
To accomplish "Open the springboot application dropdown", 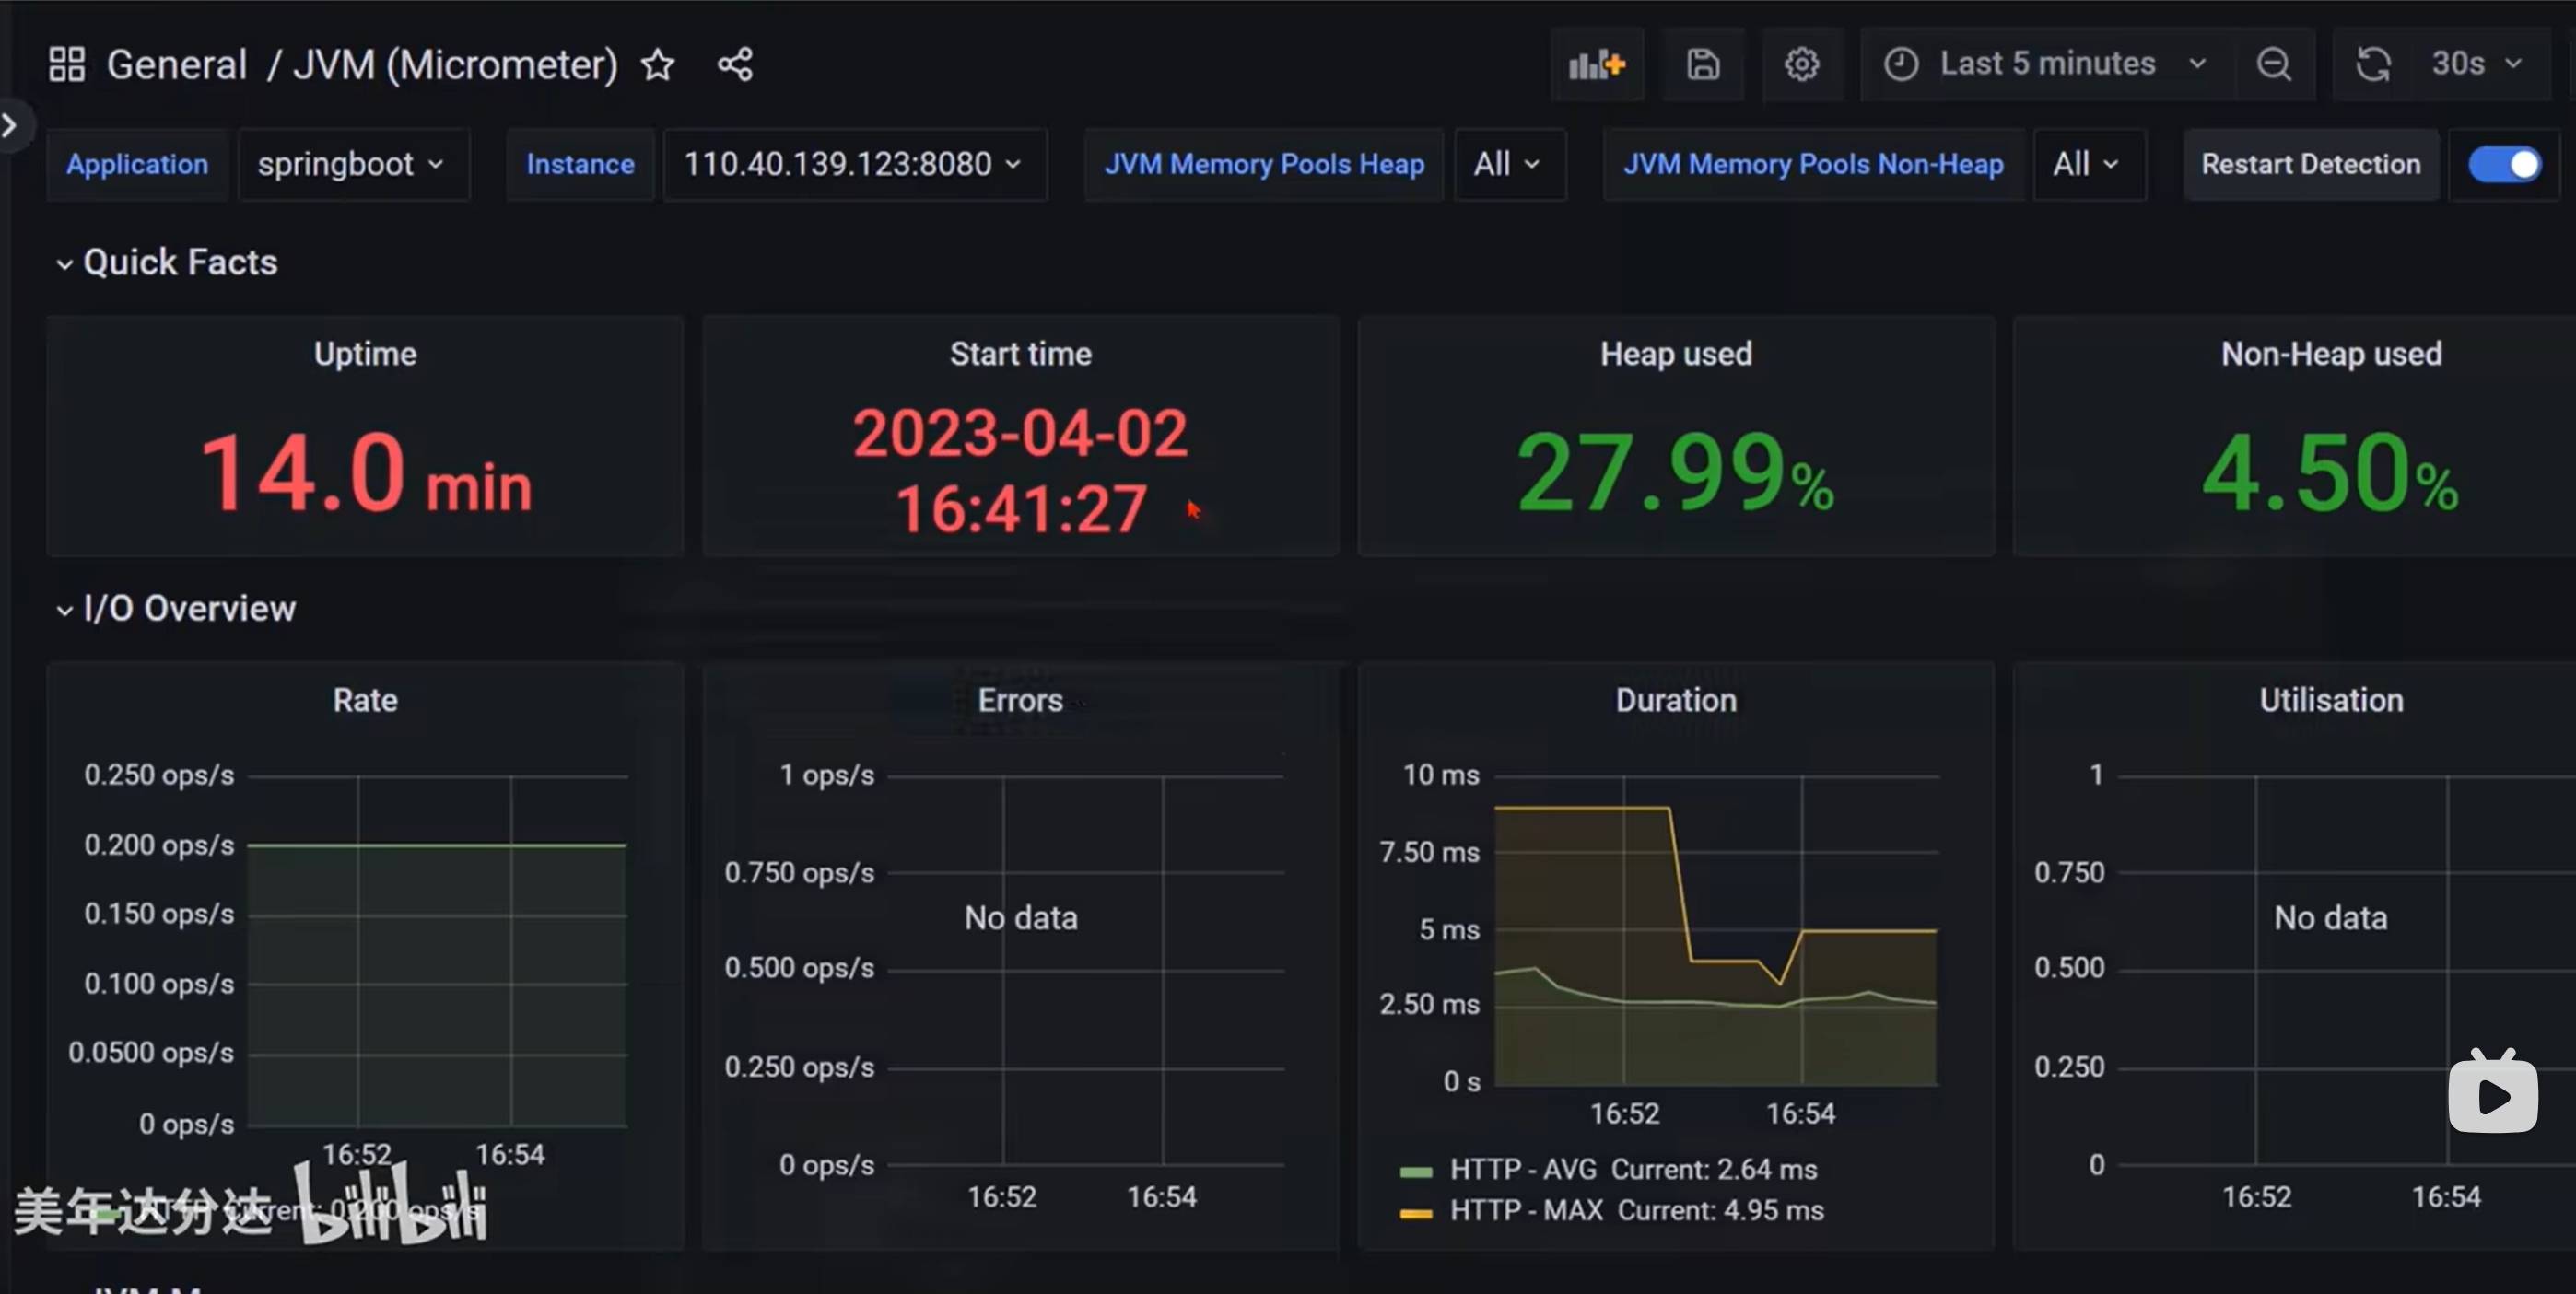I will click(351, 164).
